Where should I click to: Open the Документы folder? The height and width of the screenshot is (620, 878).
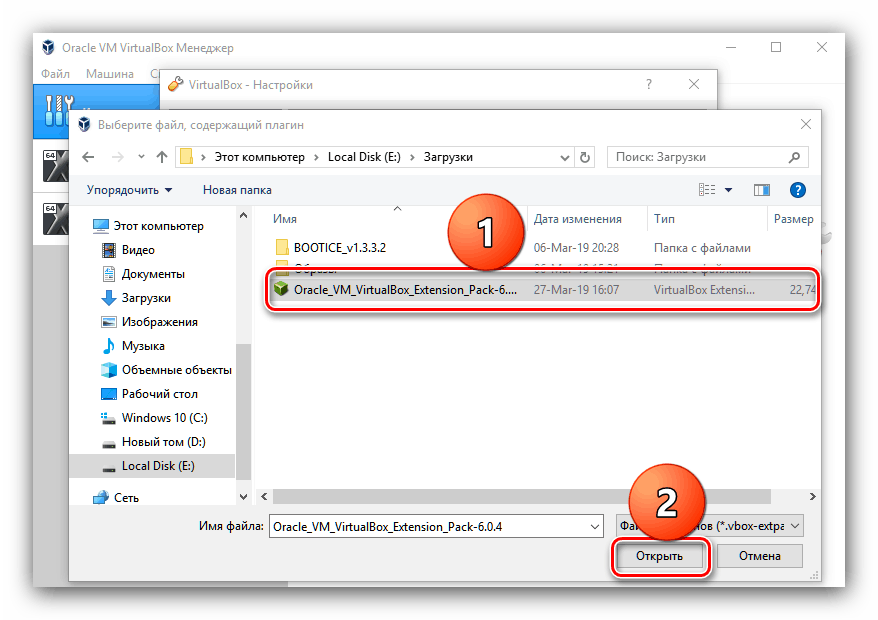[x=143, y=274]
